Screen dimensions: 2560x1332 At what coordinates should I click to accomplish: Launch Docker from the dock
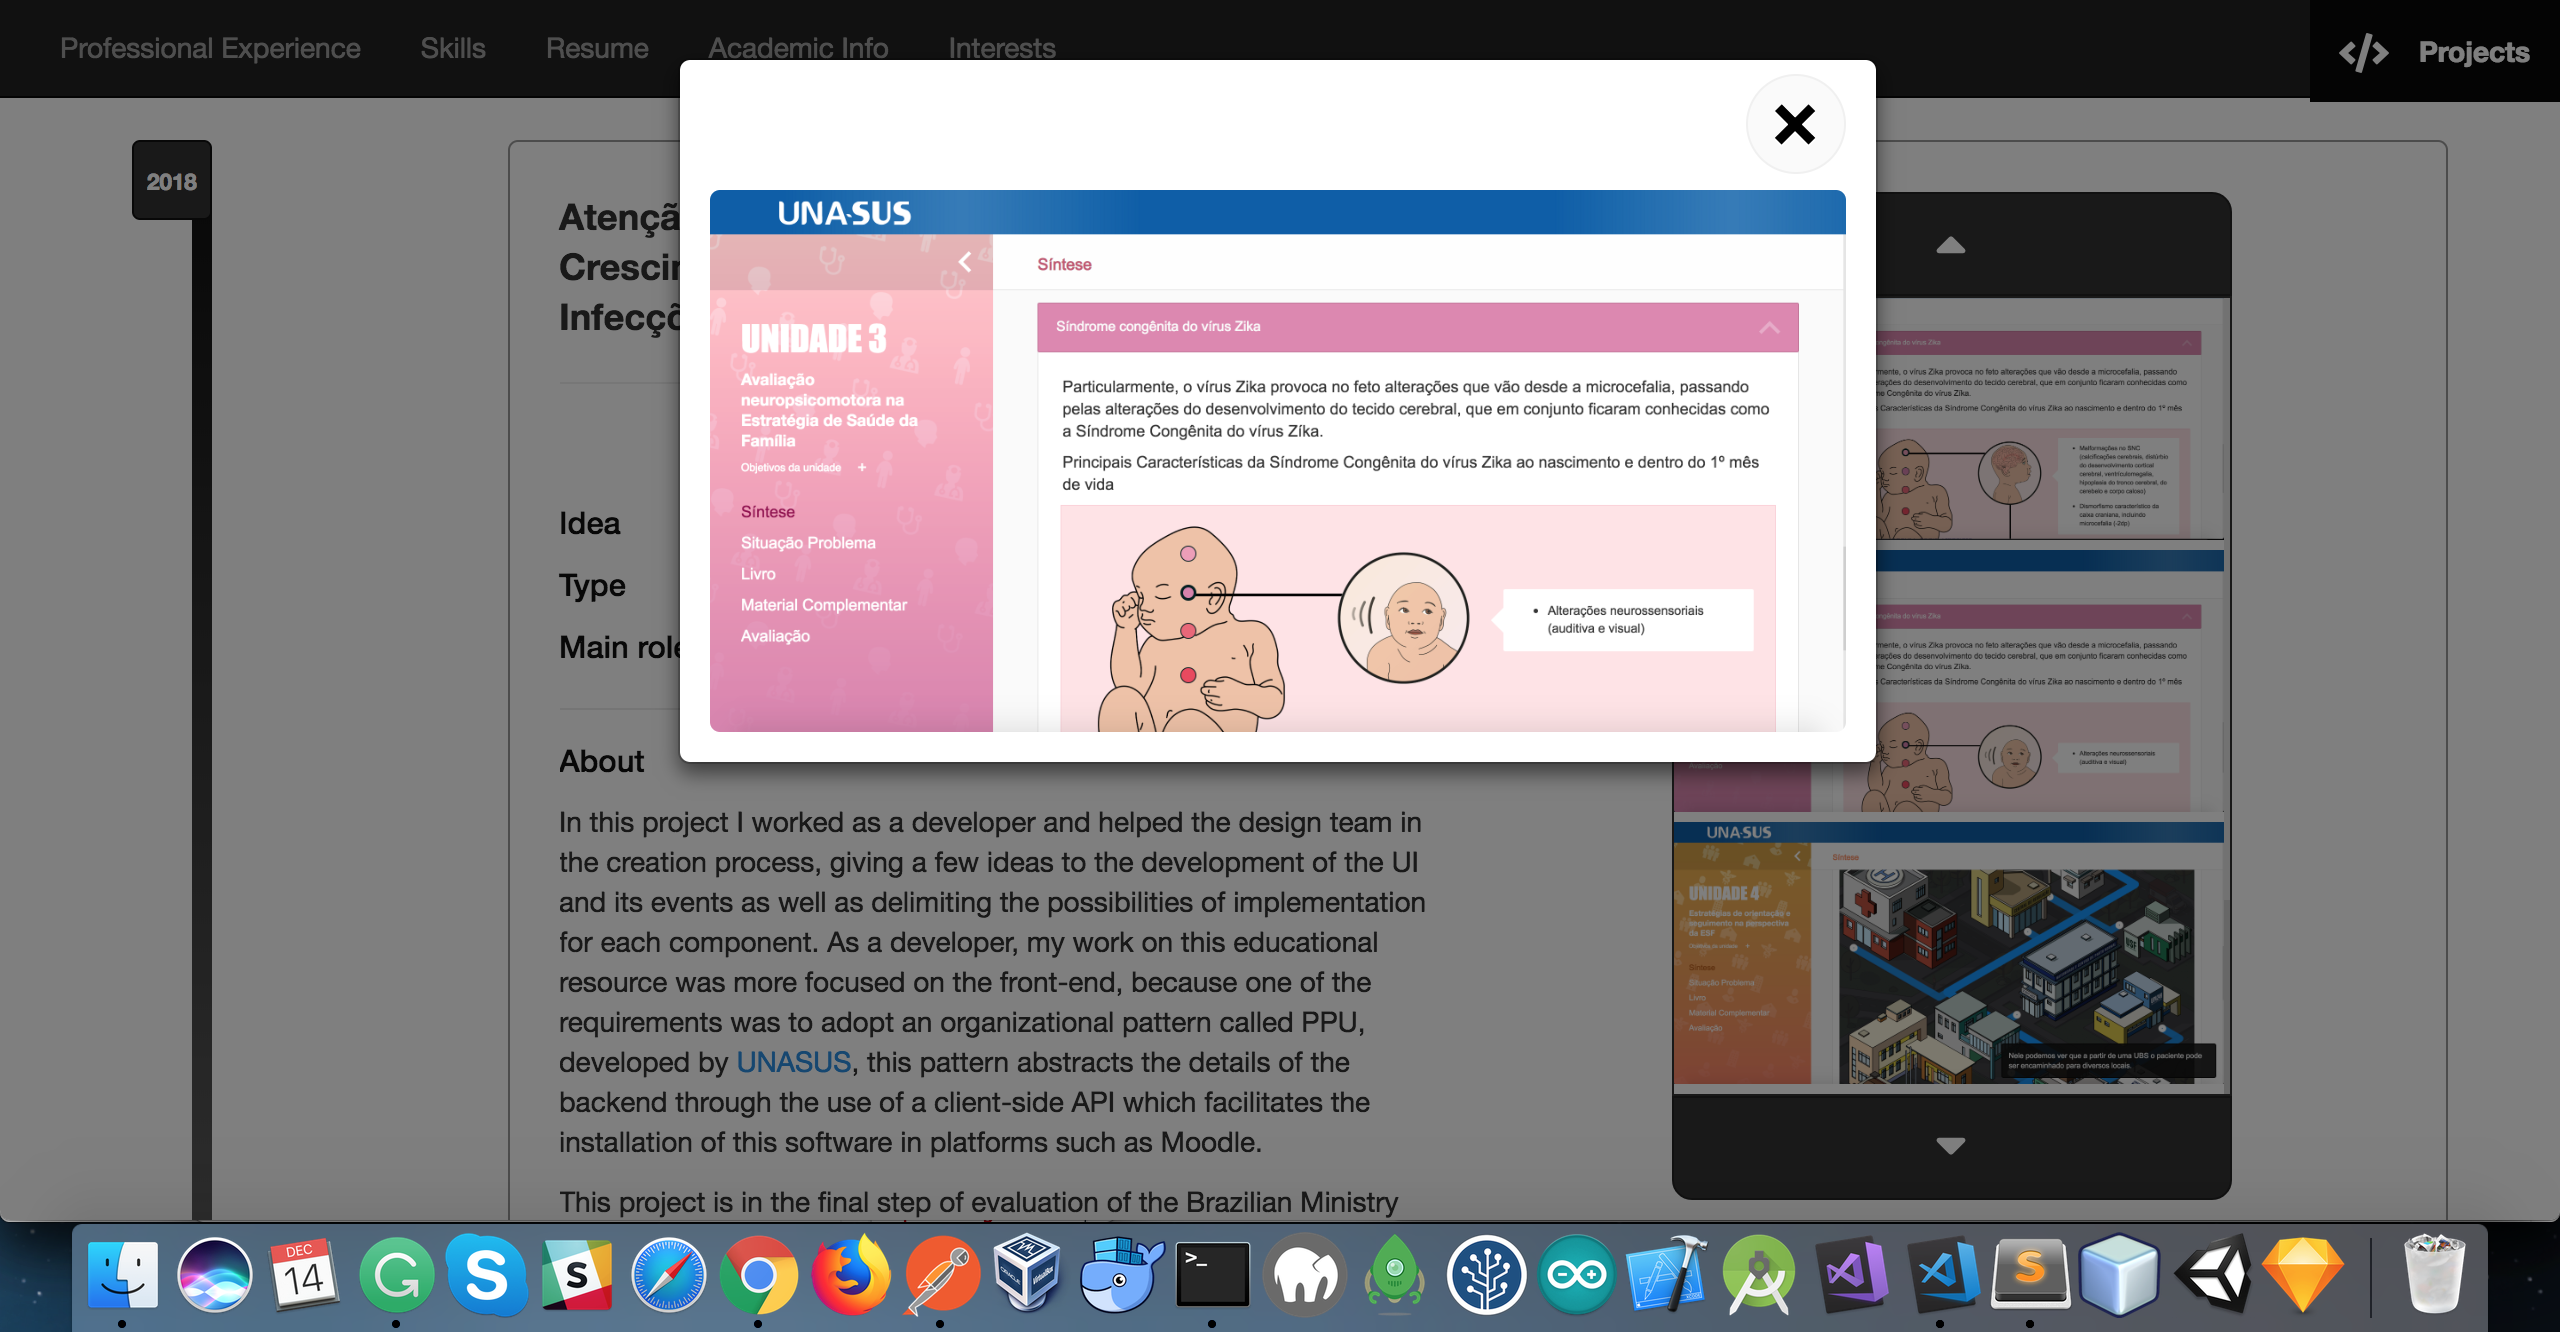click(x=1120, y=1275)
